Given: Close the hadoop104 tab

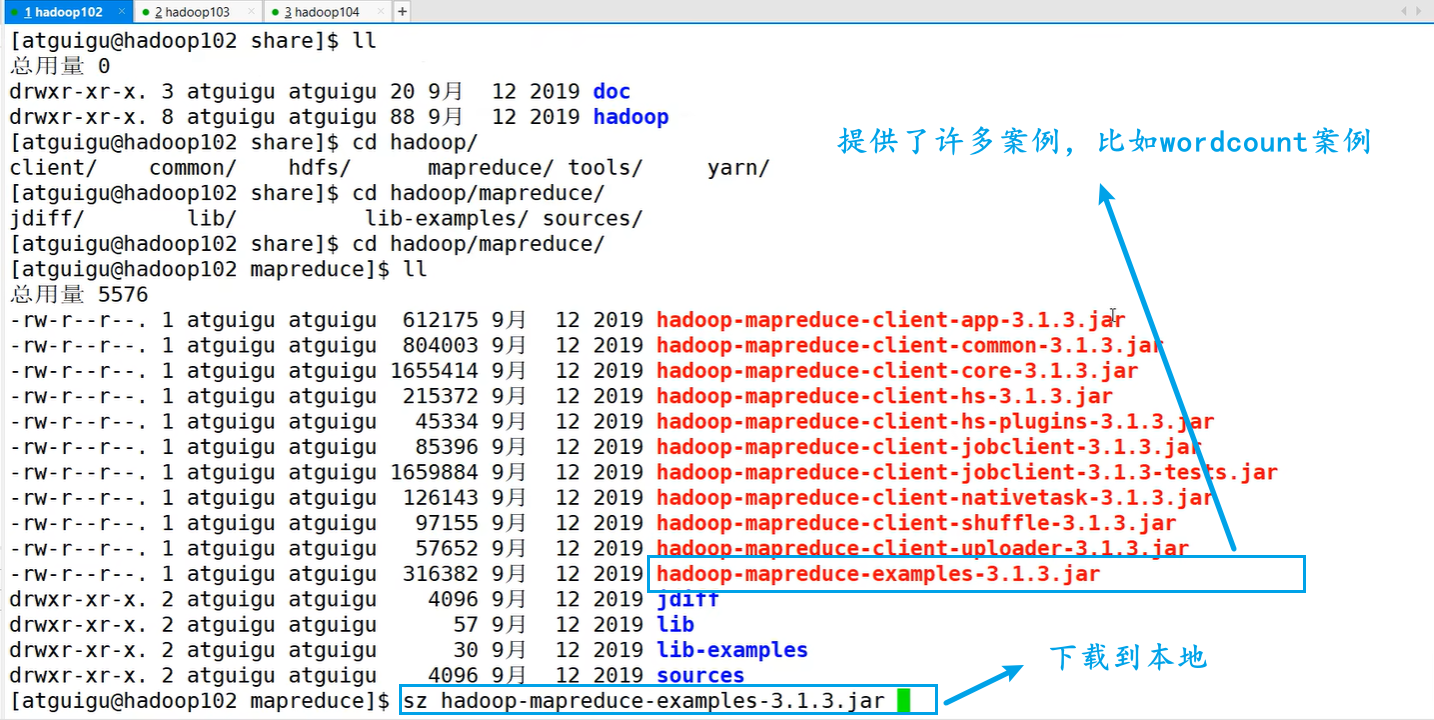Looking at the screenshot, I should click(x=380, y=12).
